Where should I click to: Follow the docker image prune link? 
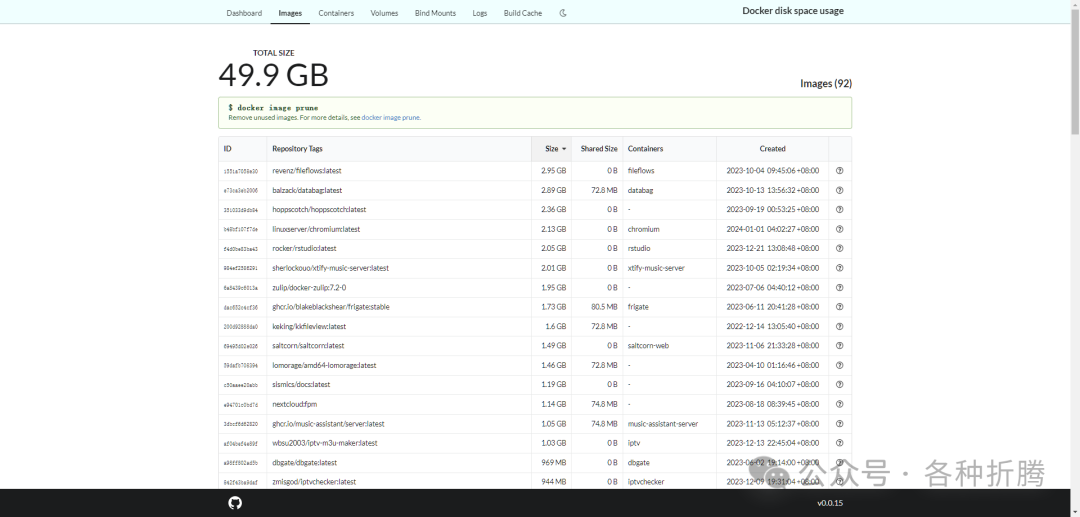391,118
